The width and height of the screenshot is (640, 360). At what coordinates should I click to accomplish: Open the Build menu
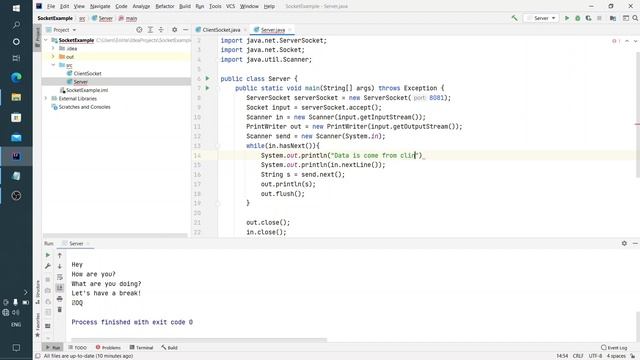click(x=185, y=6)
